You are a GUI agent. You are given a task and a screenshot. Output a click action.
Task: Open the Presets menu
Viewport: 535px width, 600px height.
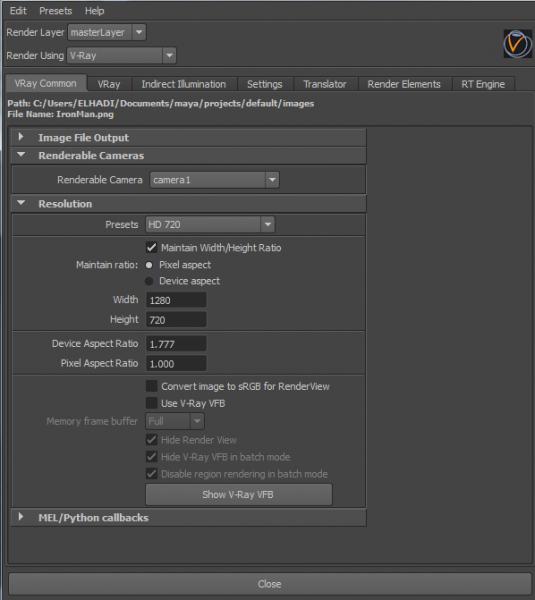55,11
